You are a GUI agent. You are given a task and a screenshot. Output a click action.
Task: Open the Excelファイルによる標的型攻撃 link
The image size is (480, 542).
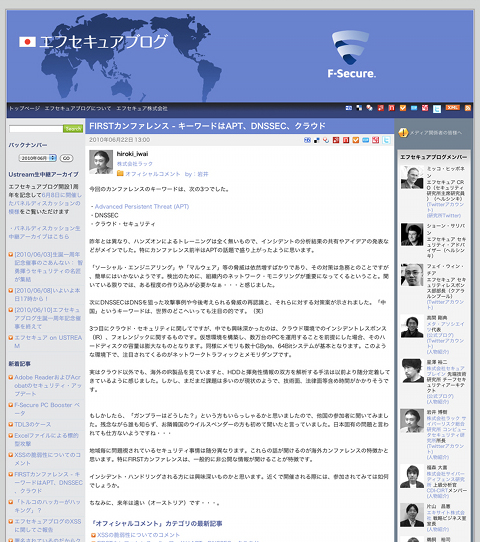click(46, 439)
